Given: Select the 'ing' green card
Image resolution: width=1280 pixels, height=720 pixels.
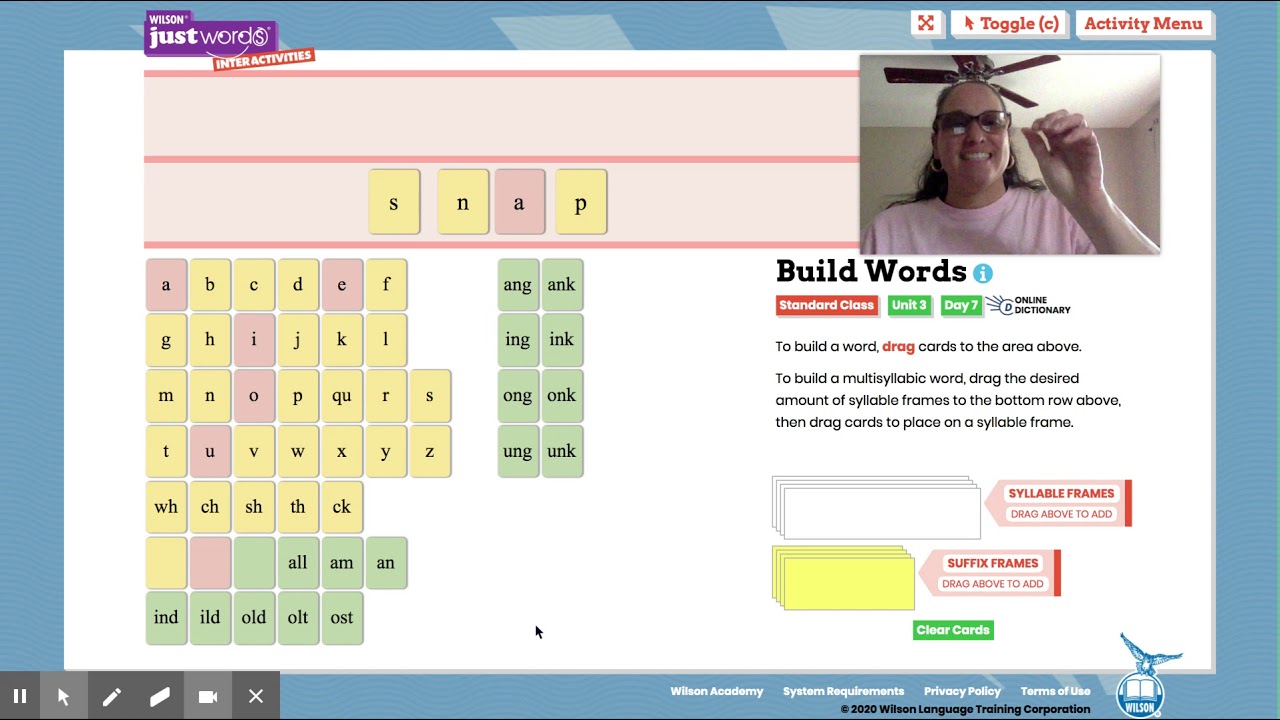Looking at the screenshot, I should pos(518,340).
